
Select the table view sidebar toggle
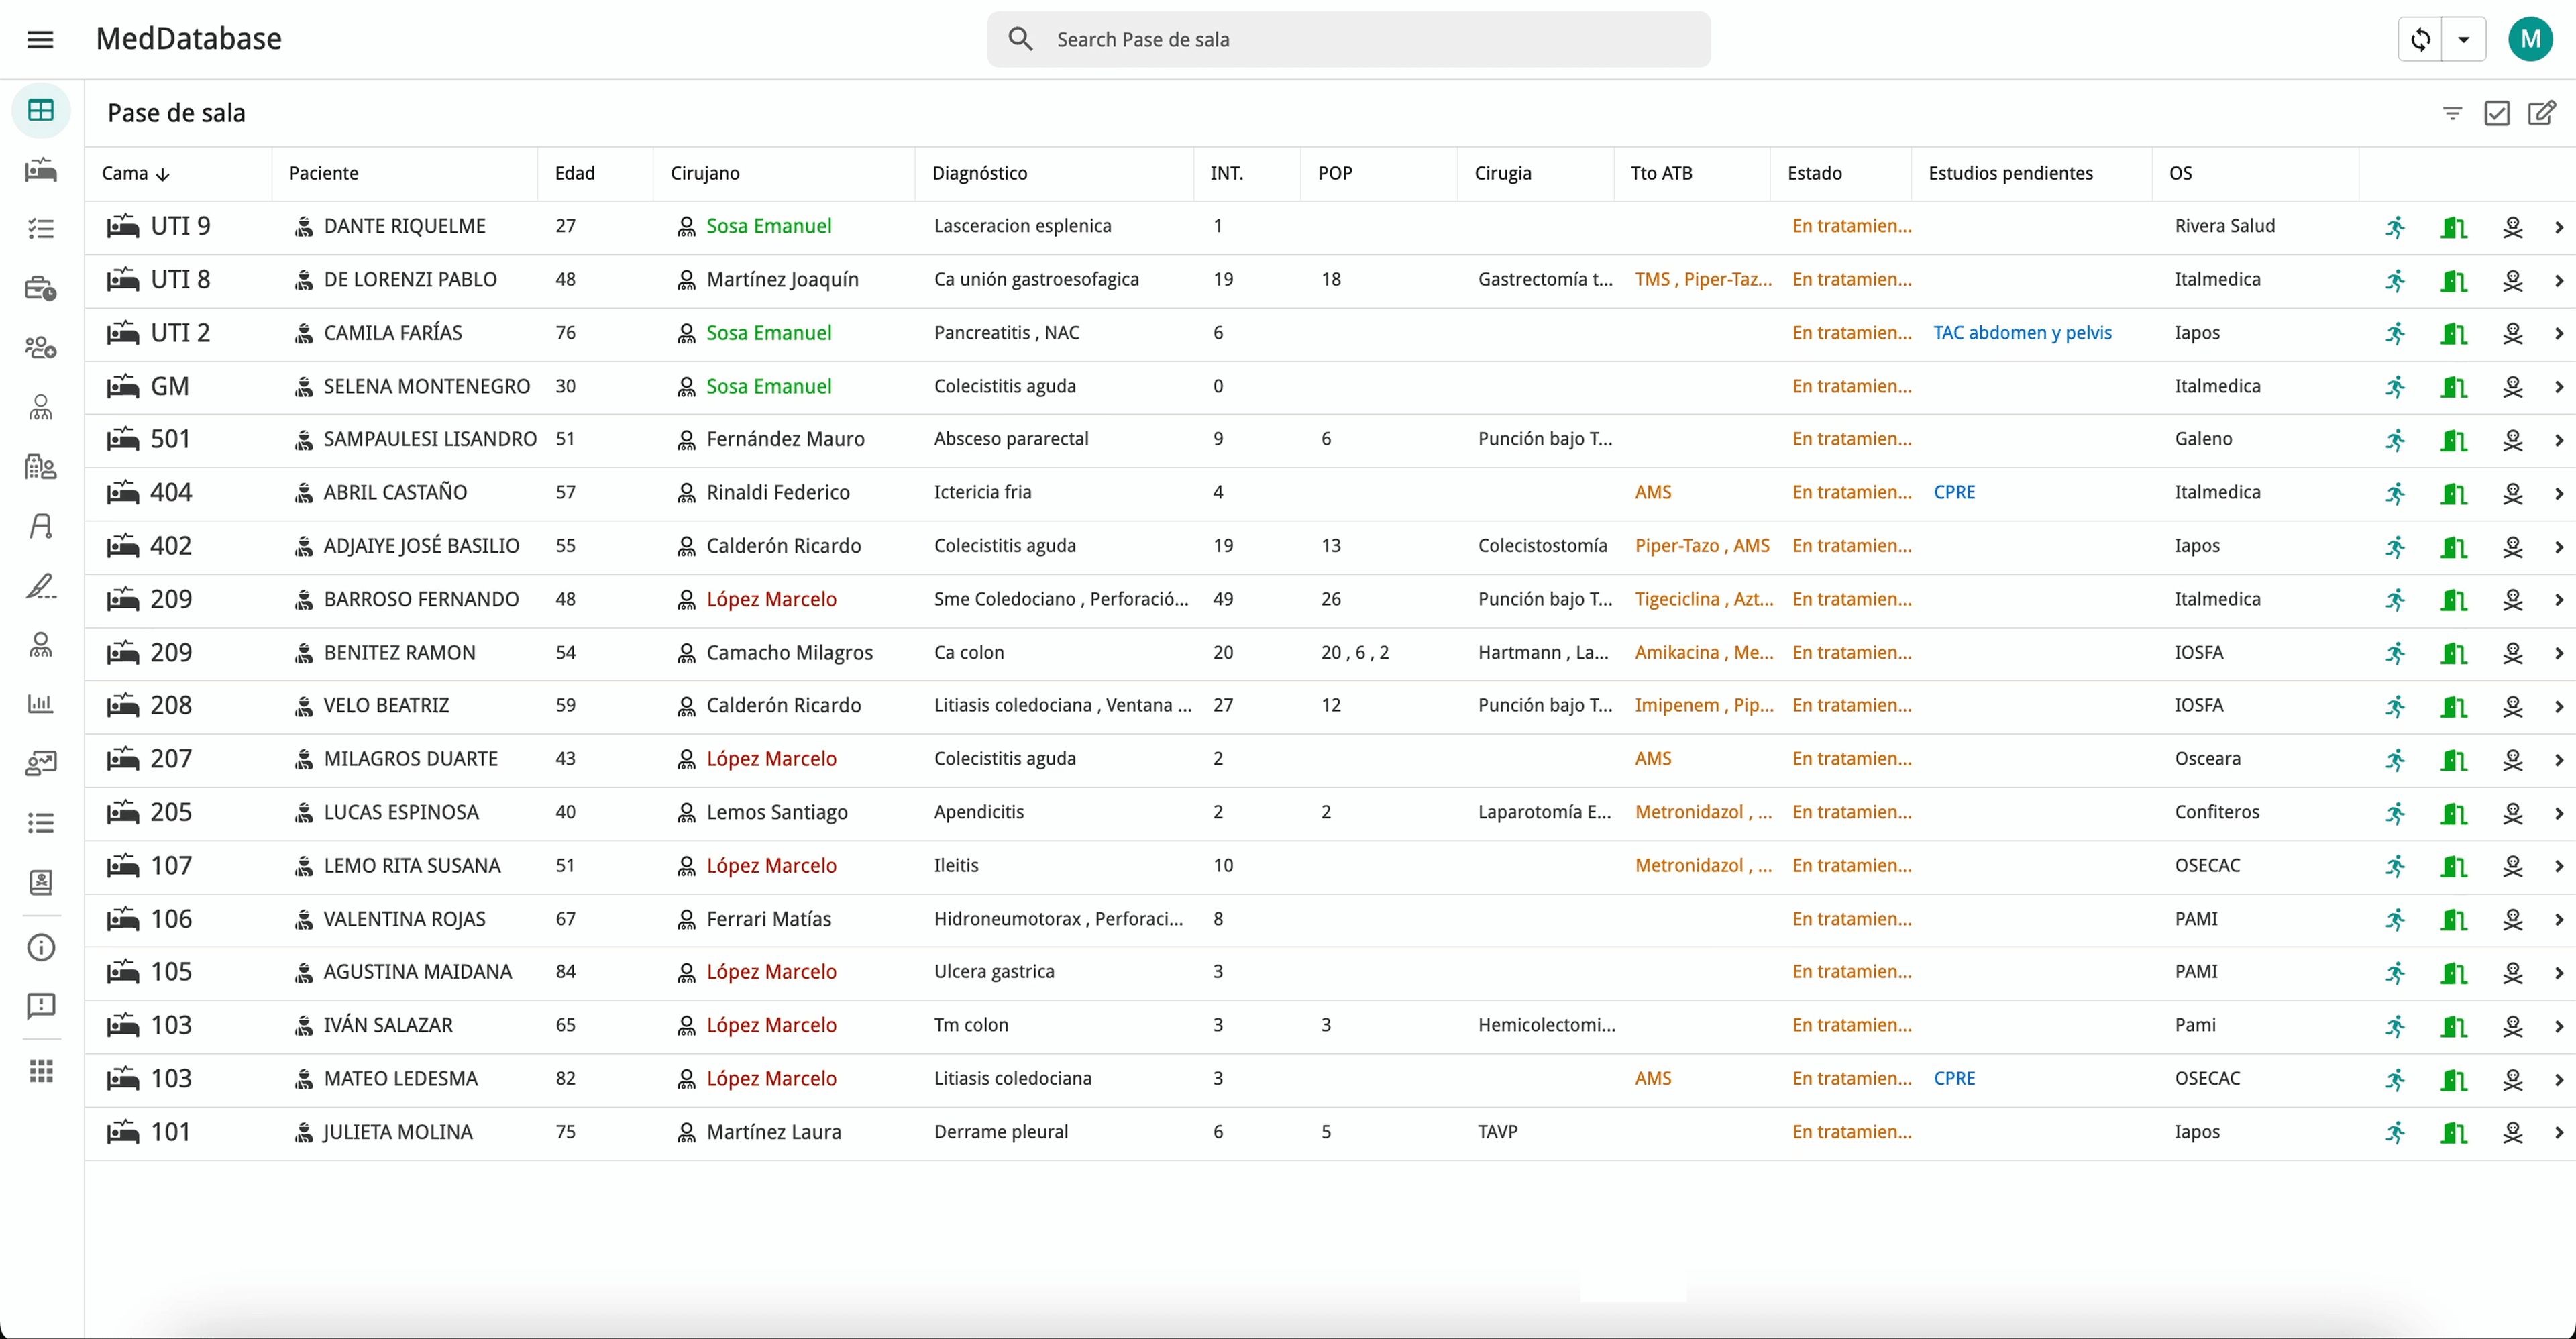(41, 110)
